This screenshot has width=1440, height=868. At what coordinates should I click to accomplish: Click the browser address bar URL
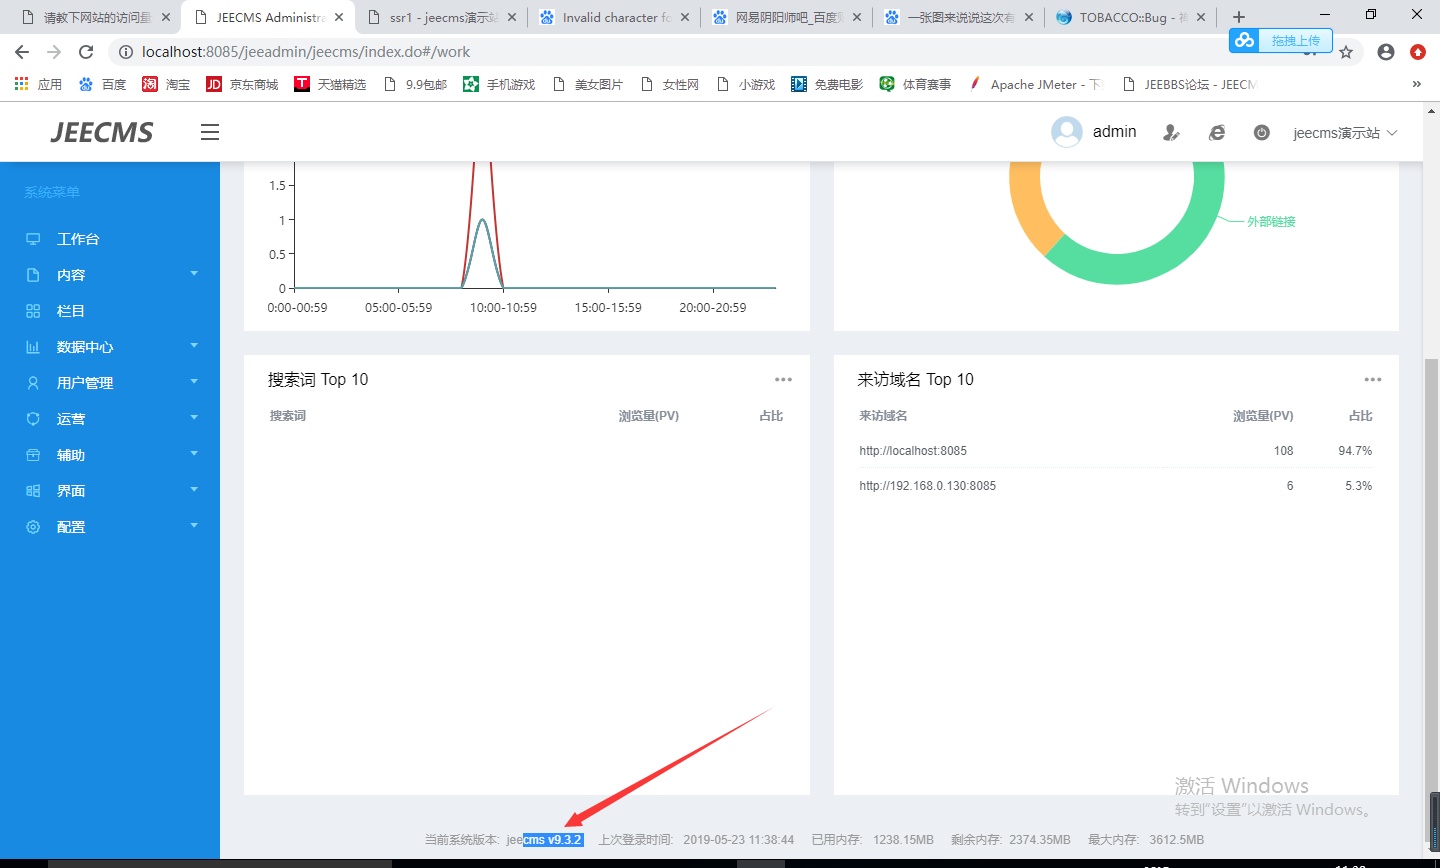tap(306, 52)
